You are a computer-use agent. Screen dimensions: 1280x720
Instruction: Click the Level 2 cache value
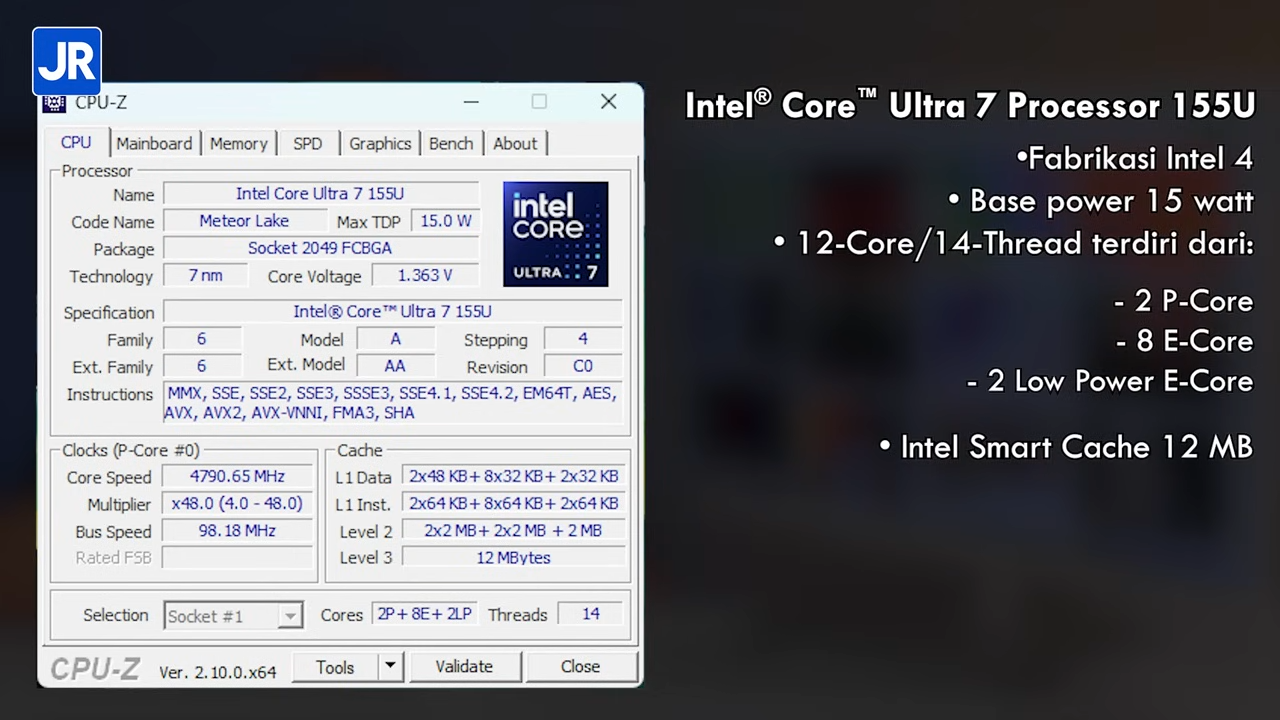click(514, 531)
